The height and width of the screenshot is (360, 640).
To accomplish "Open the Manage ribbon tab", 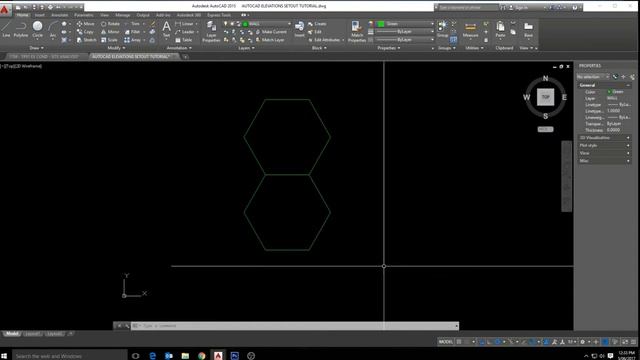I will (122, 15).
